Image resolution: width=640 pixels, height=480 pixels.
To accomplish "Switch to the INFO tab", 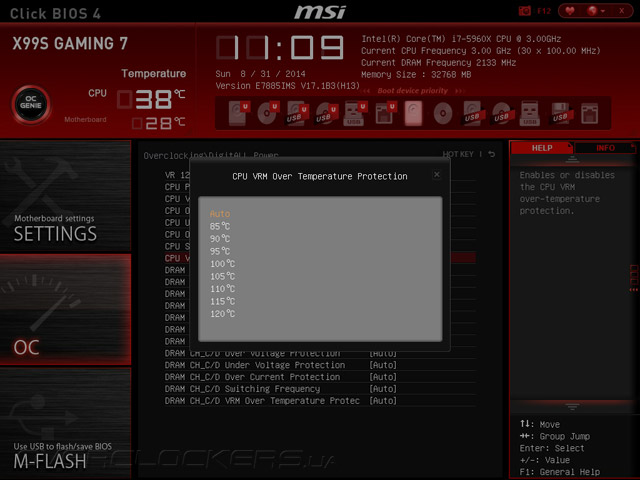I will [x=605, y=148].
